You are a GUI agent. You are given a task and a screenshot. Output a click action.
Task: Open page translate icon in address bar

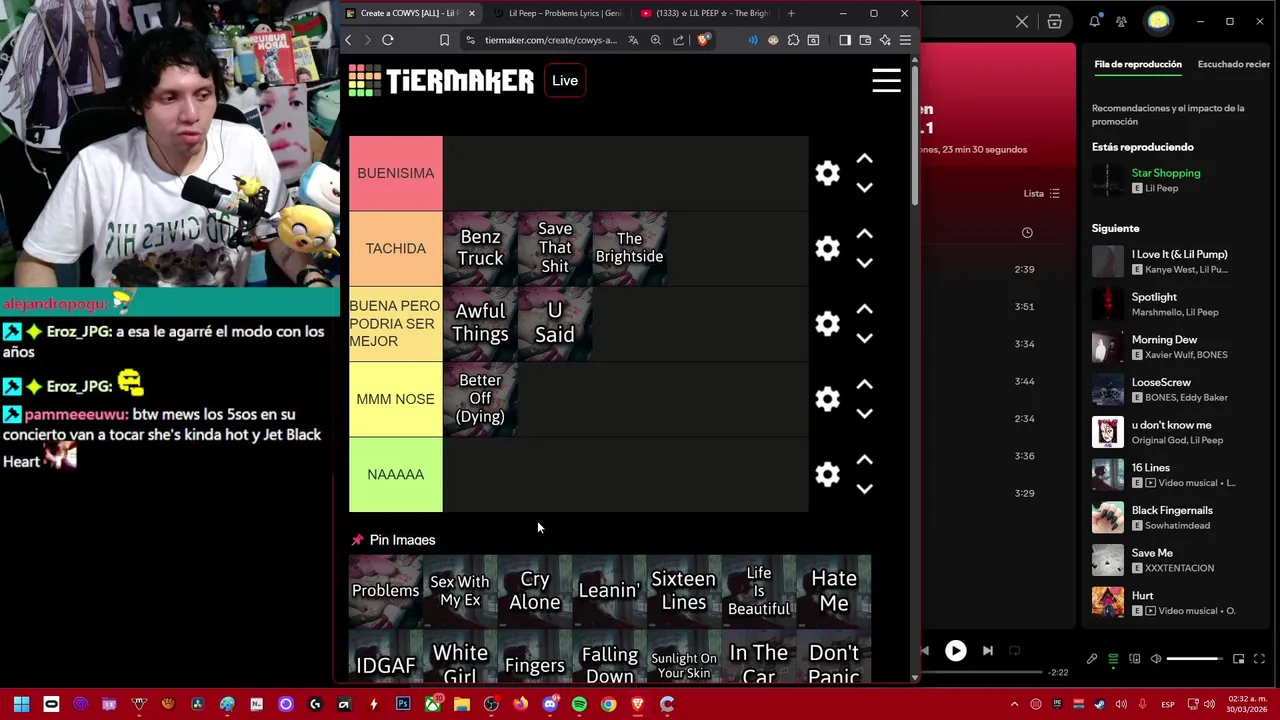[633, 40]
